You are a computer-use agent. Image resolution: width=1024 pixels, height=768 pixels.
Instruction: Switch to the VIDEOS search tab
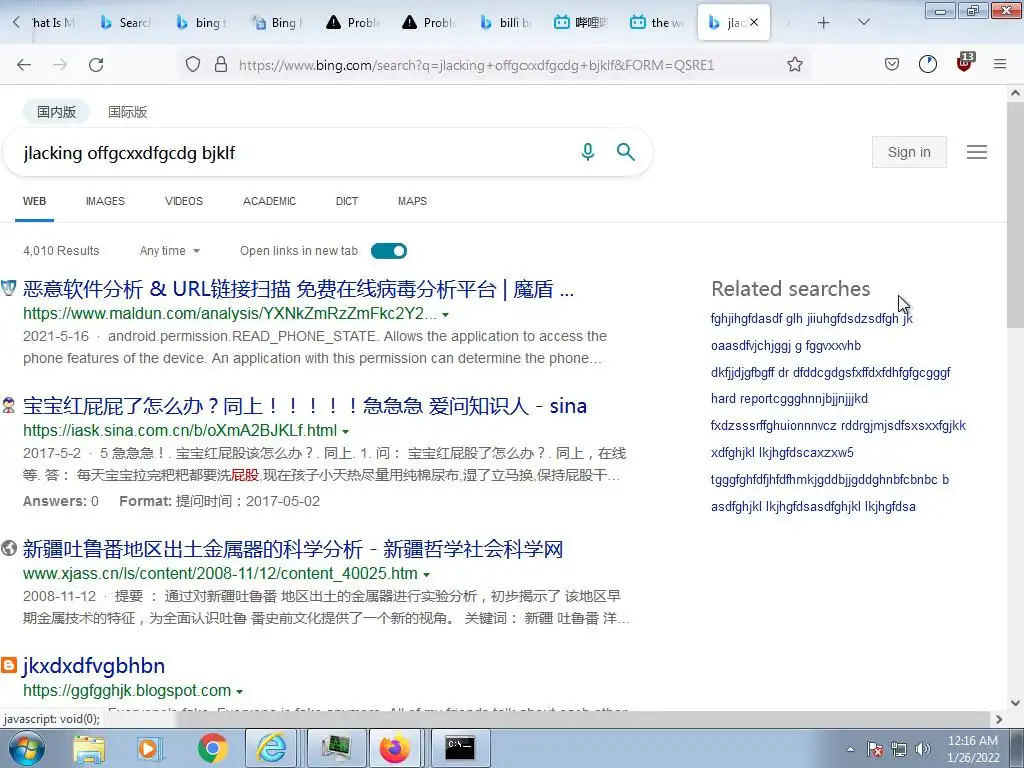point(184,201)
